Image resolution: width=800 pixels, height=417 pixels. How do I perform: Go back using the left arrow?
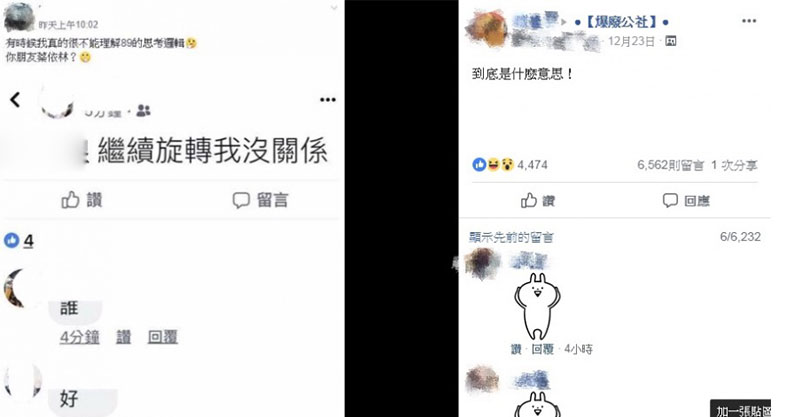pos(15,100)
